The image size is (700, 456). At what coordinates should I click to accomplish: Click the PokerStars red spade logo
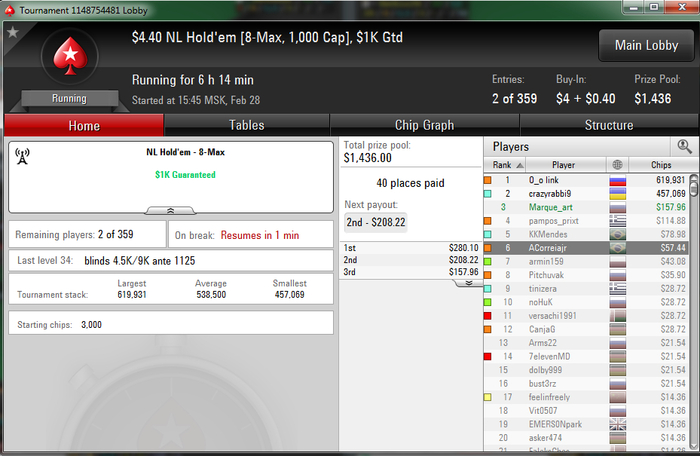coord(70,56)
